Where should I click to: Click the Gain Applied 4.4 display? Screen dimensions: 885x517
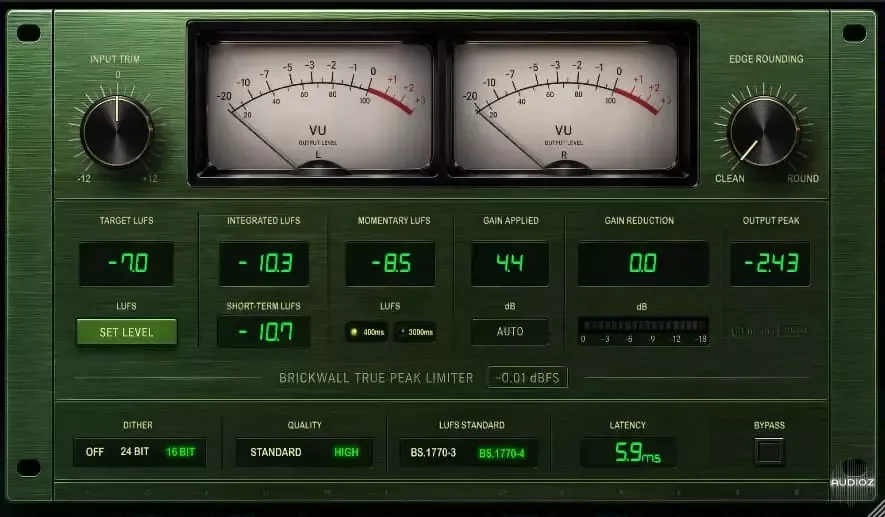510,264
